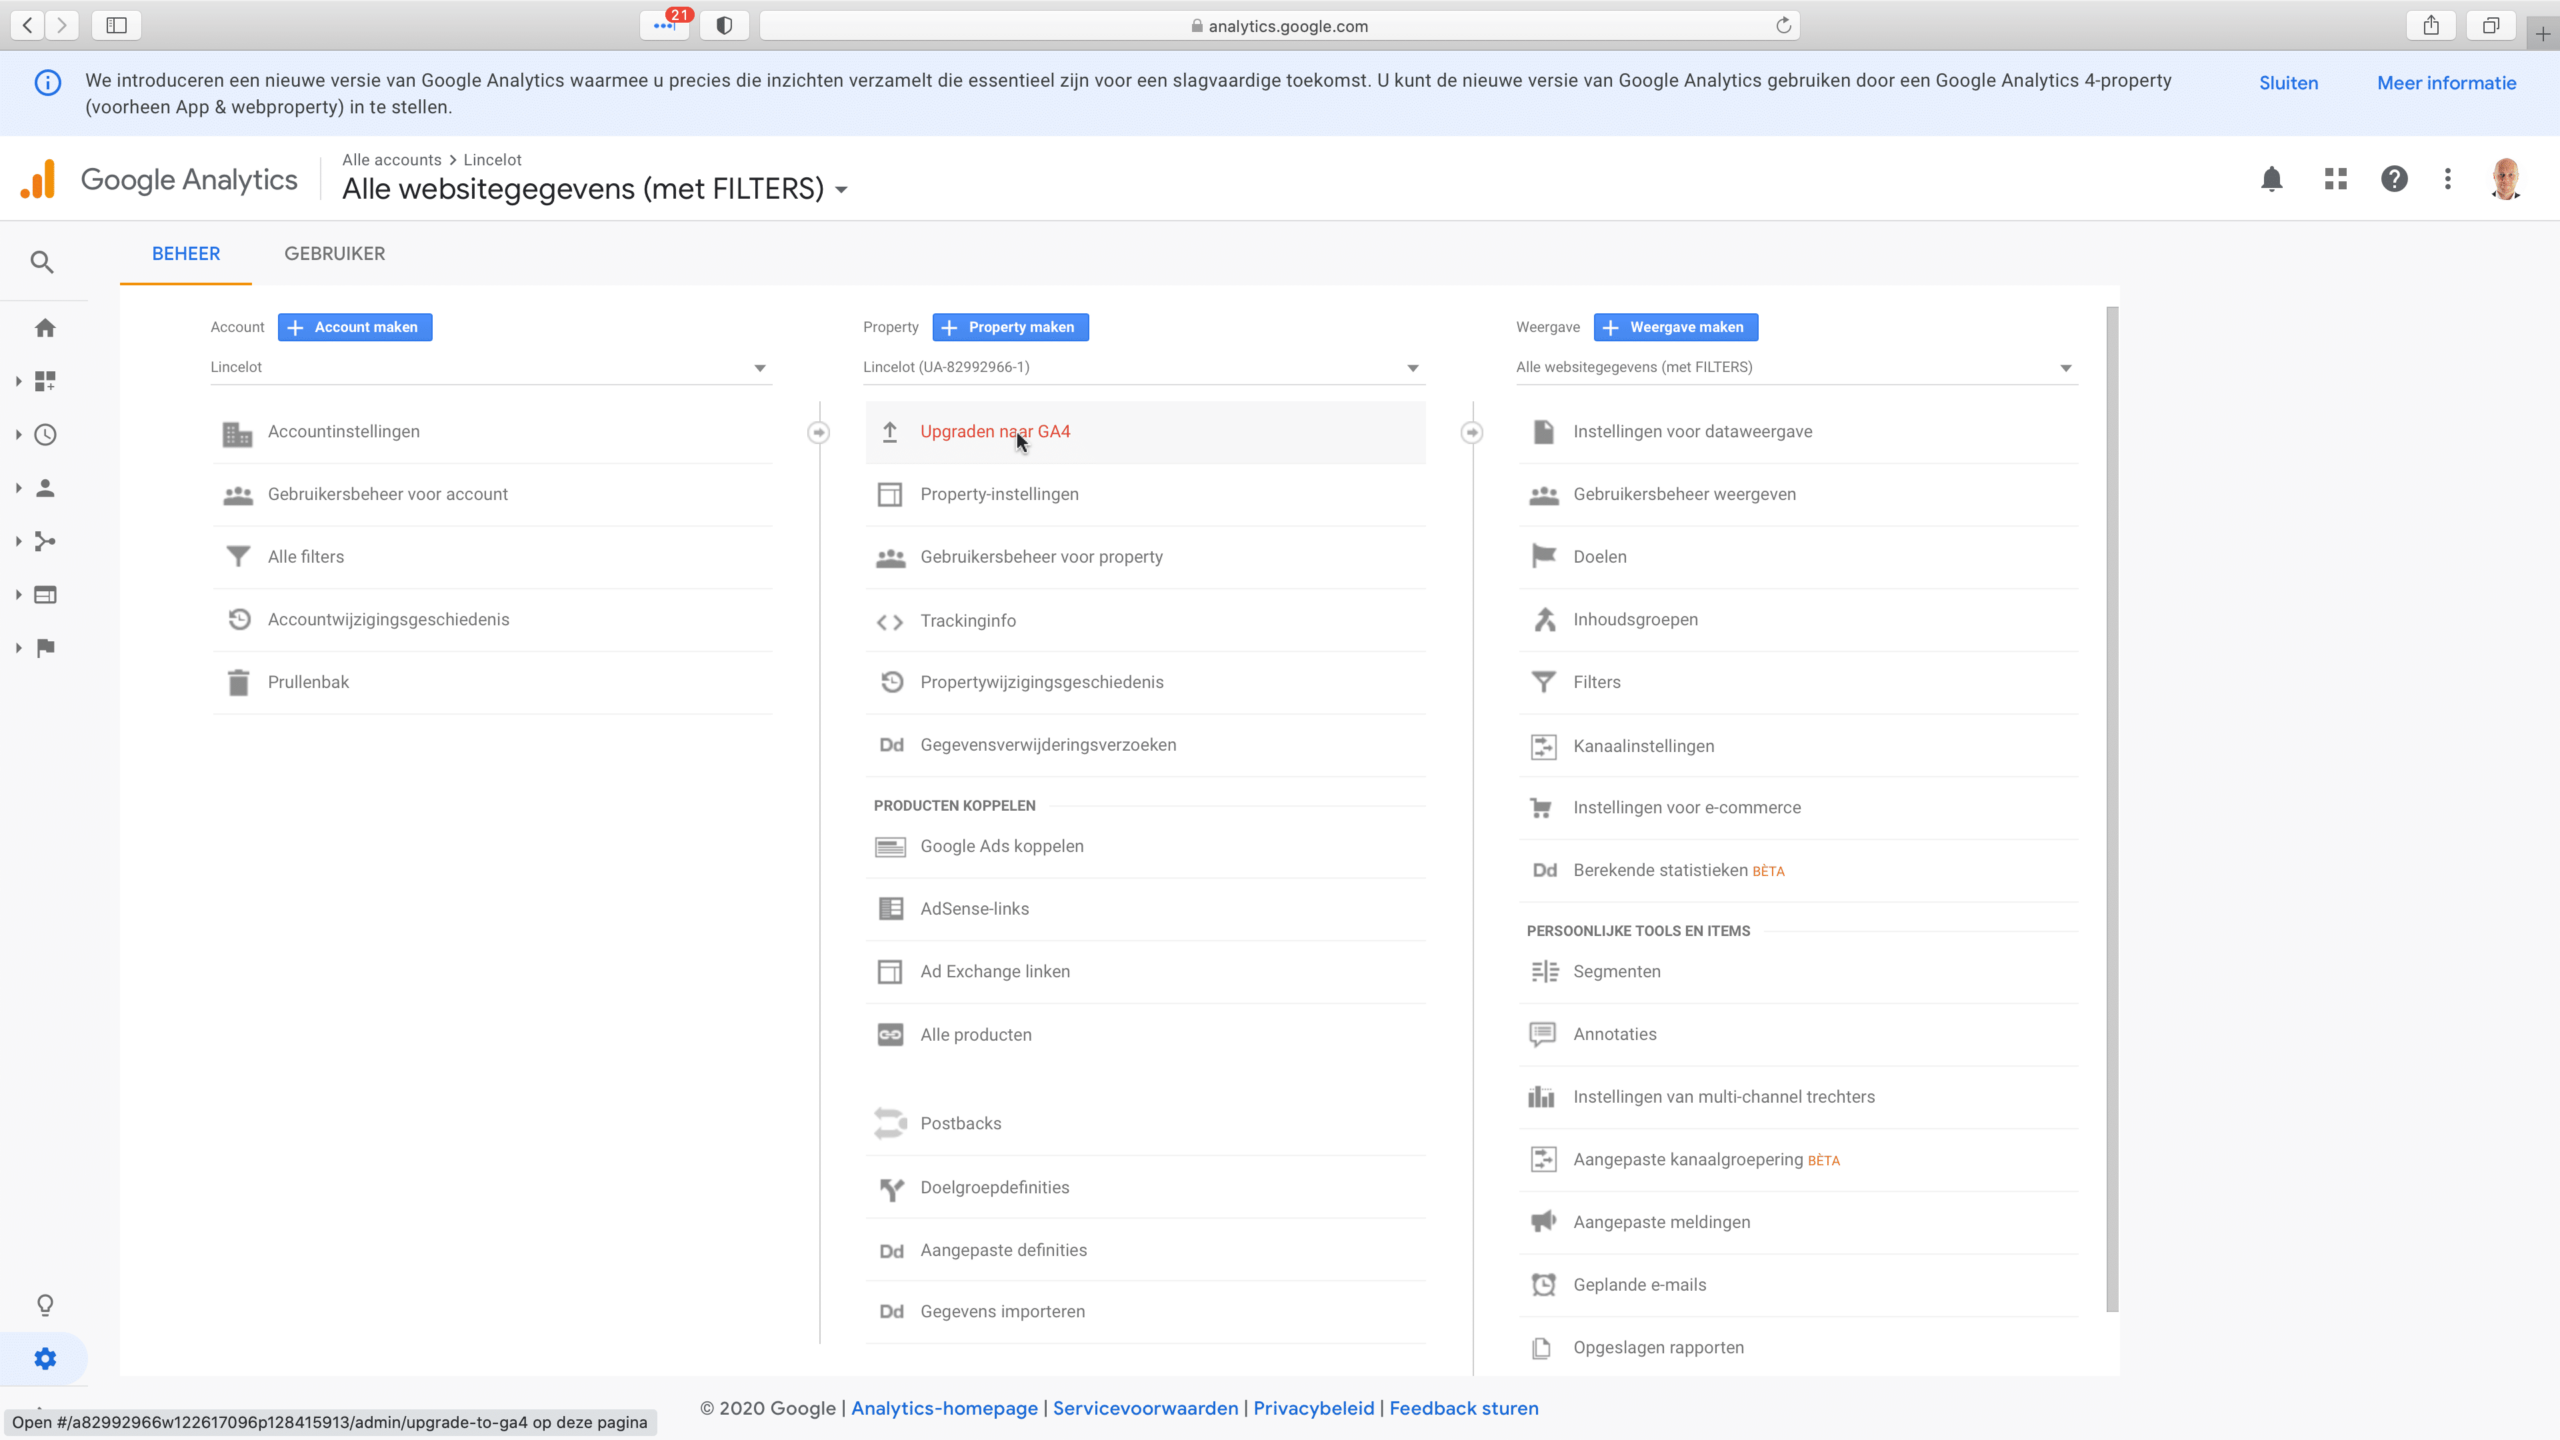Open Instellingen voor e-commerce
The width and height of the screenshot is (2560, 1440).
point(1798,807)
